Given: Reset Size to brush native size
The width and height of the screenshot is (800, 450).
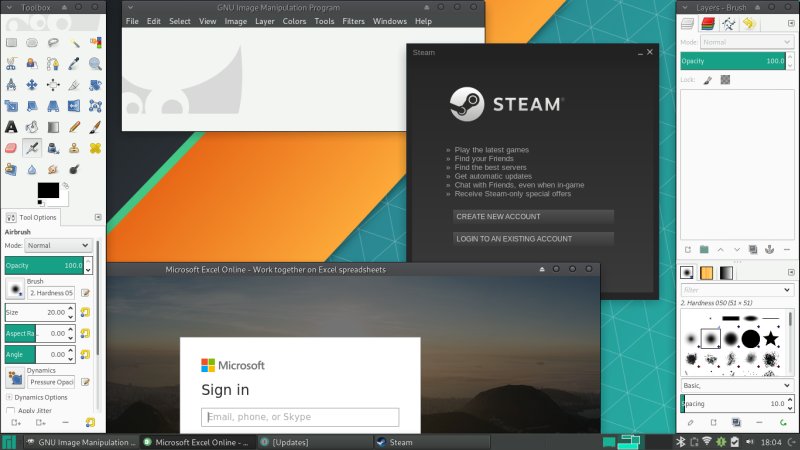Looking at the screenshot, I should pyautogui.click(x=85, y=312).
